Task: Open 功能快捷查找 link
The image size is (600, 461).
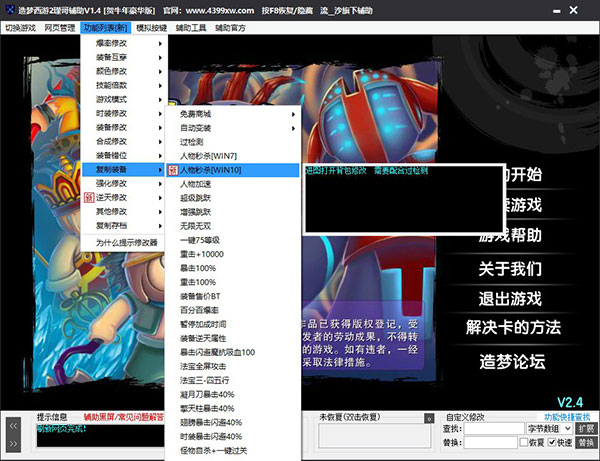Action: 567,417
